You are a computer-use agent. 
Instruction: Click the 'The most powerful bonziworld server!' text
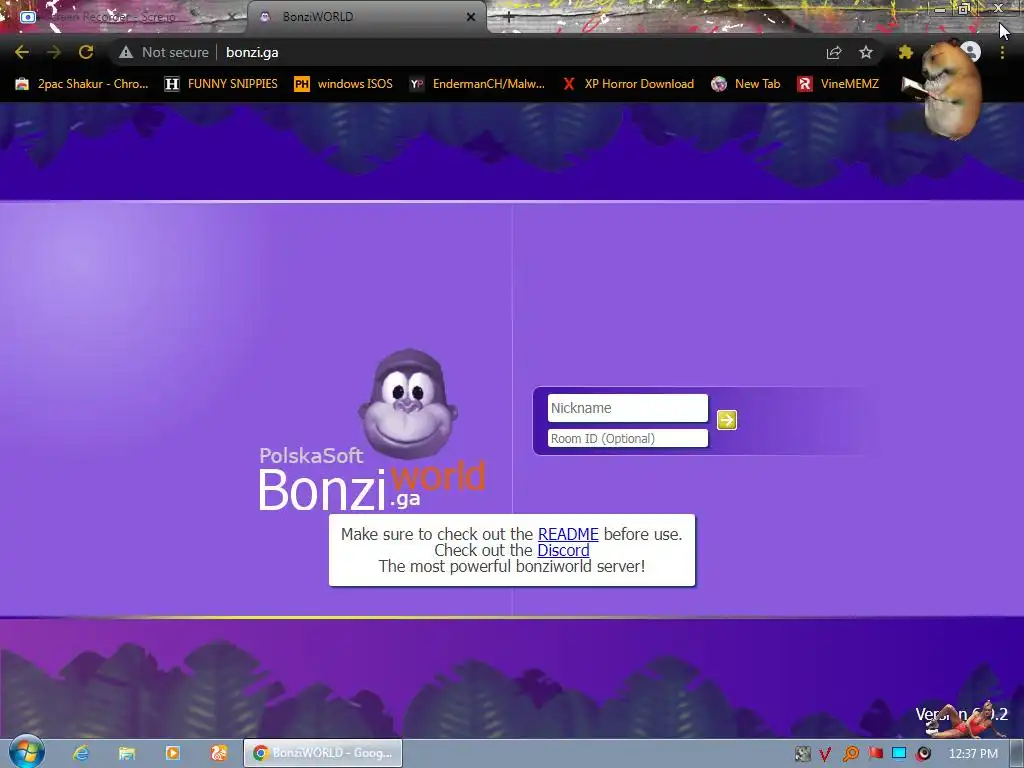512,566
